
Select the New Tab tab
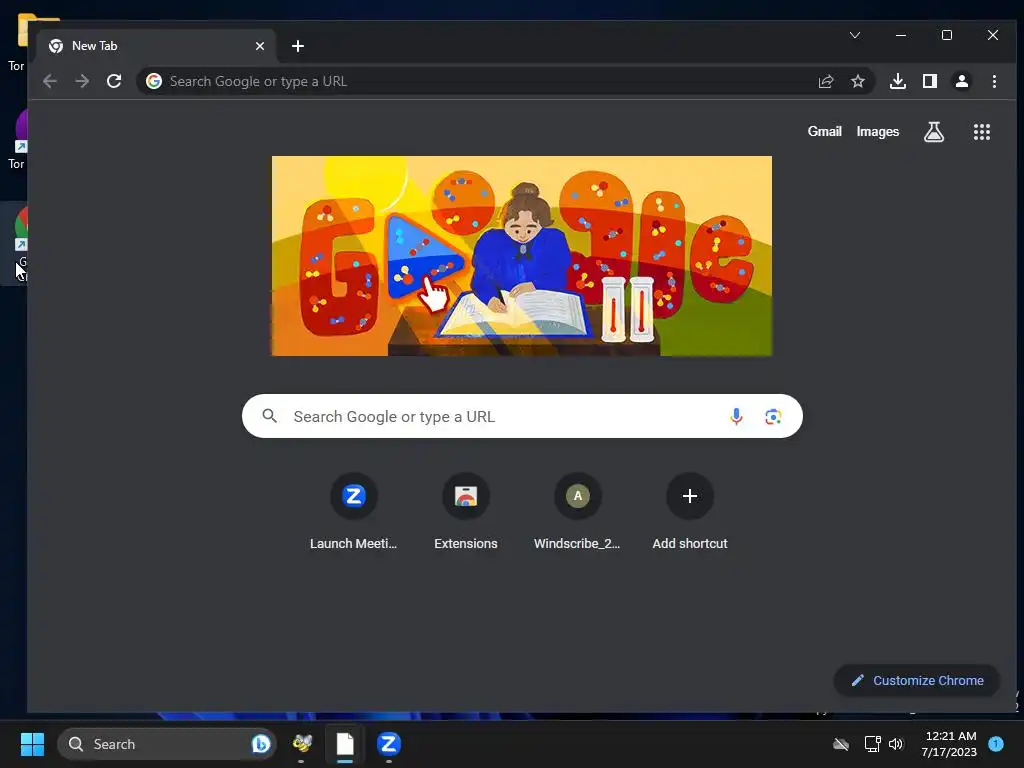[155, 46]
